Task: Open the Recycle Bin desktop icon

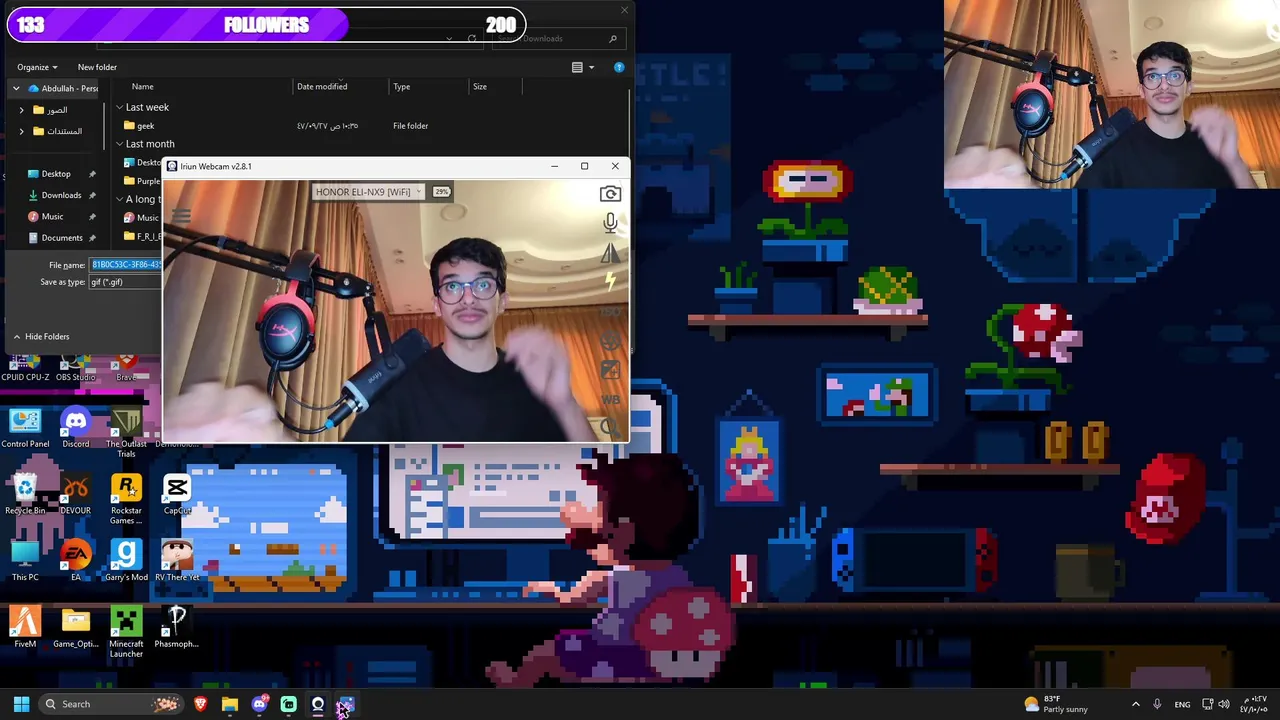Action: [25, 495]
